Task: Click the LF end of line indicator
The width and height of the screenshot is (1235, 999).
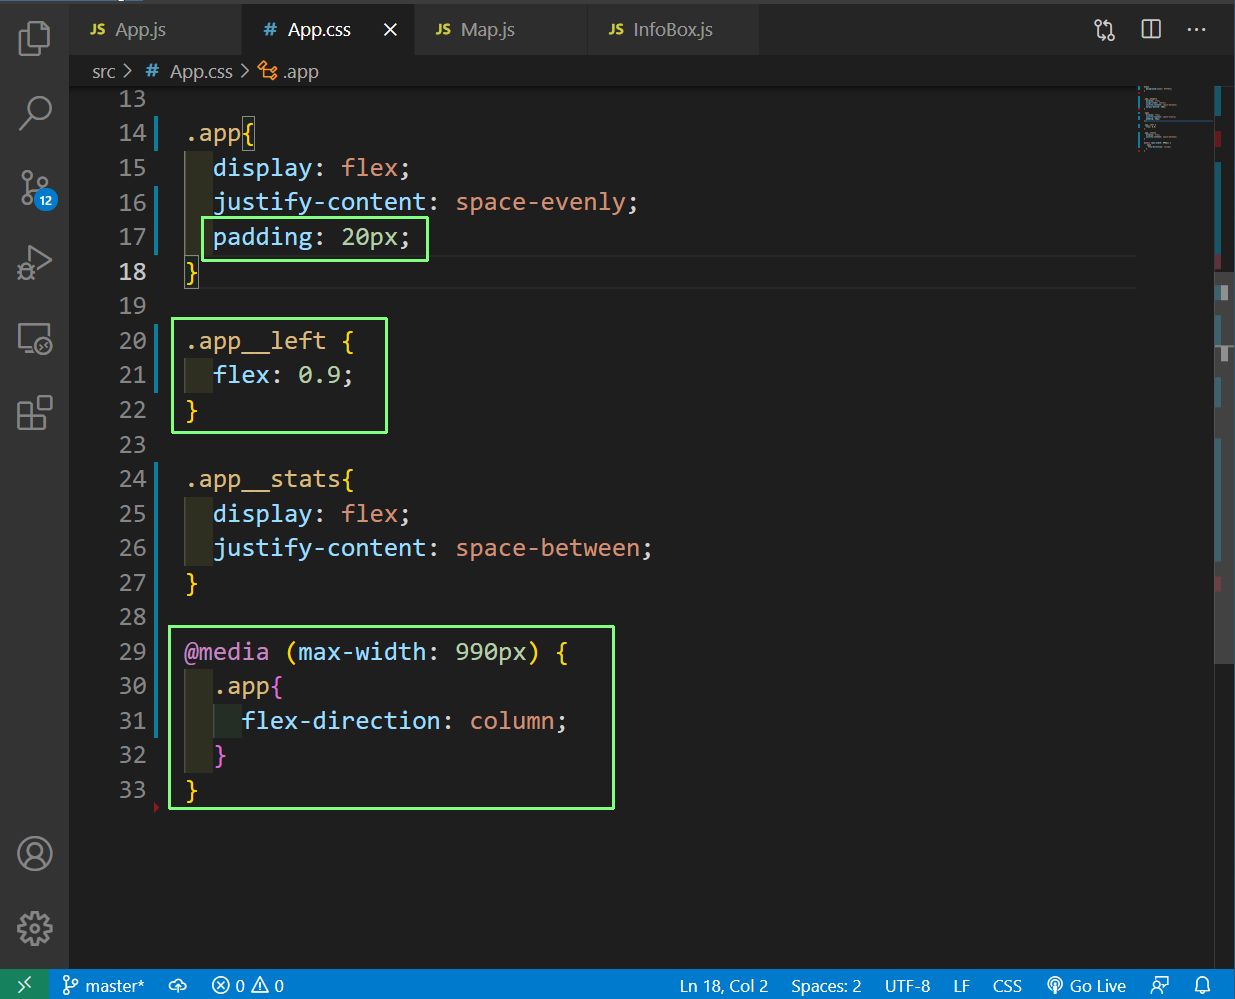Action: (x=961, y=985)
